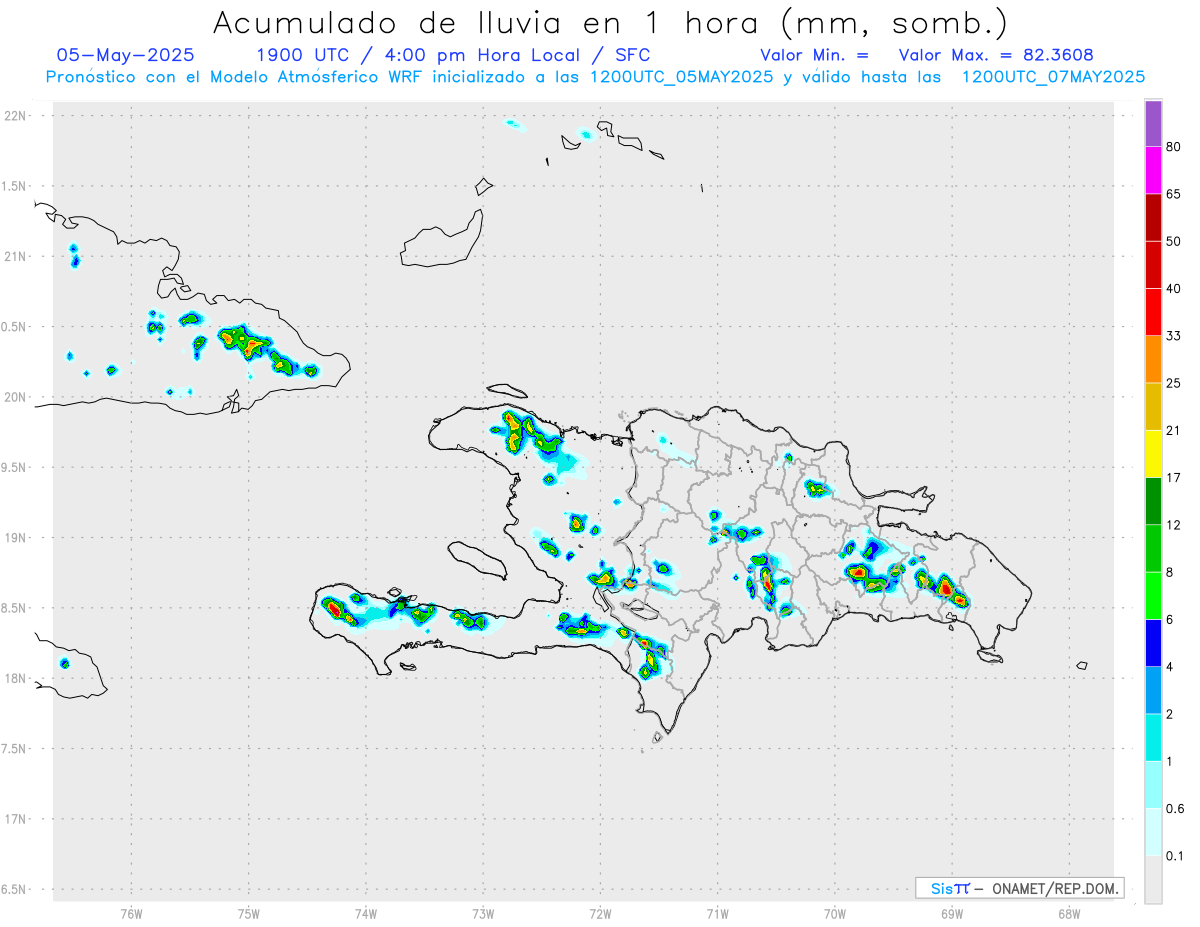Click the legend value '21'
The height and width of the screenshot is (927, 1200).
point(1174,431)
